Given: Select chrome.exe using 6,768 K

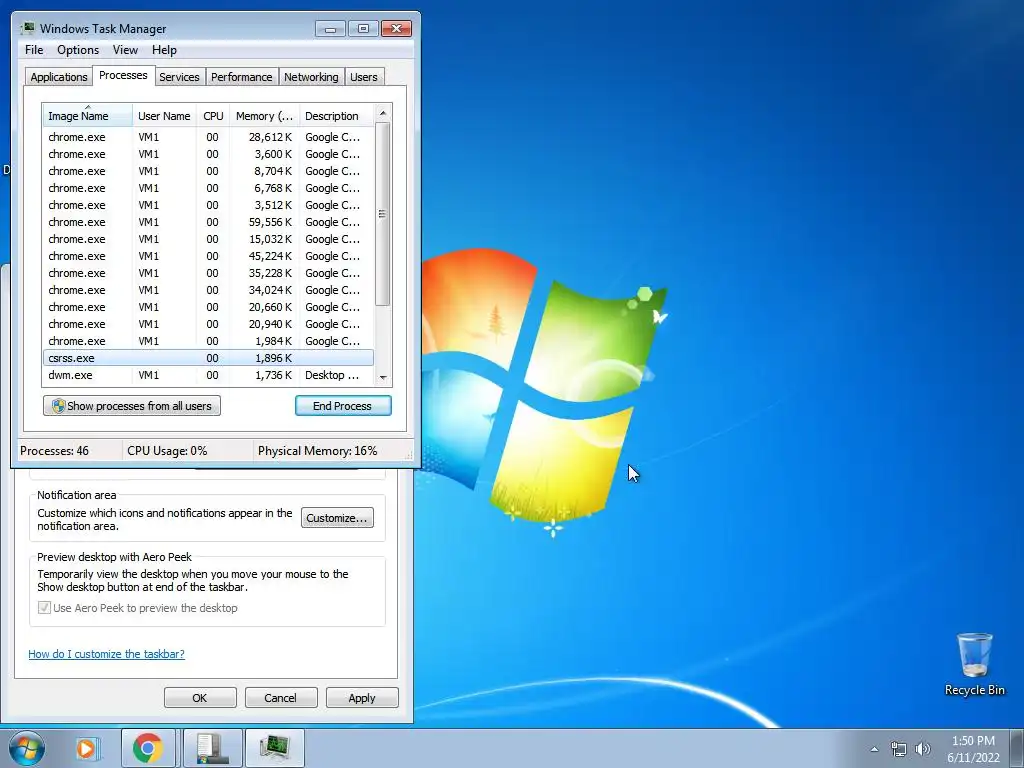Looking at the screenshot, I should coord(208,188).
